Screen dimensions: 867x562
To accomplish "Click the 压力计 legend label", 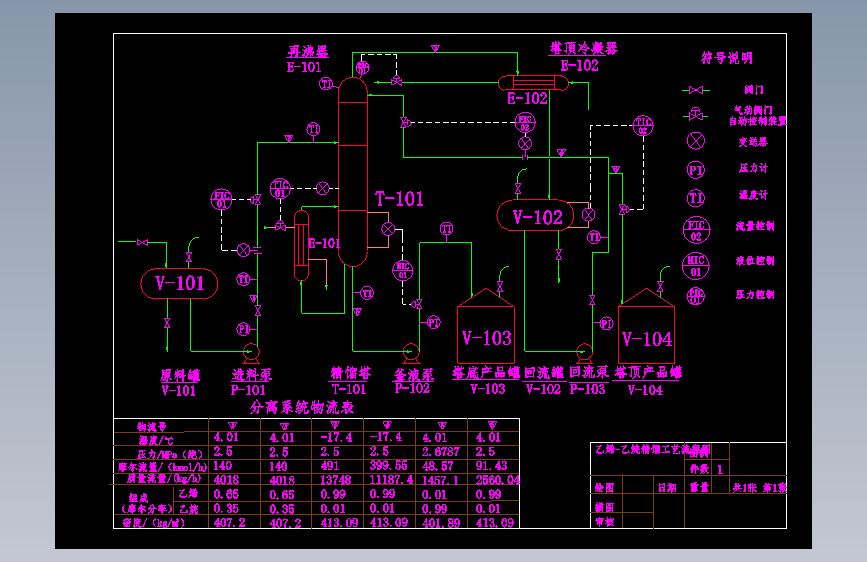I will point(753,168).
